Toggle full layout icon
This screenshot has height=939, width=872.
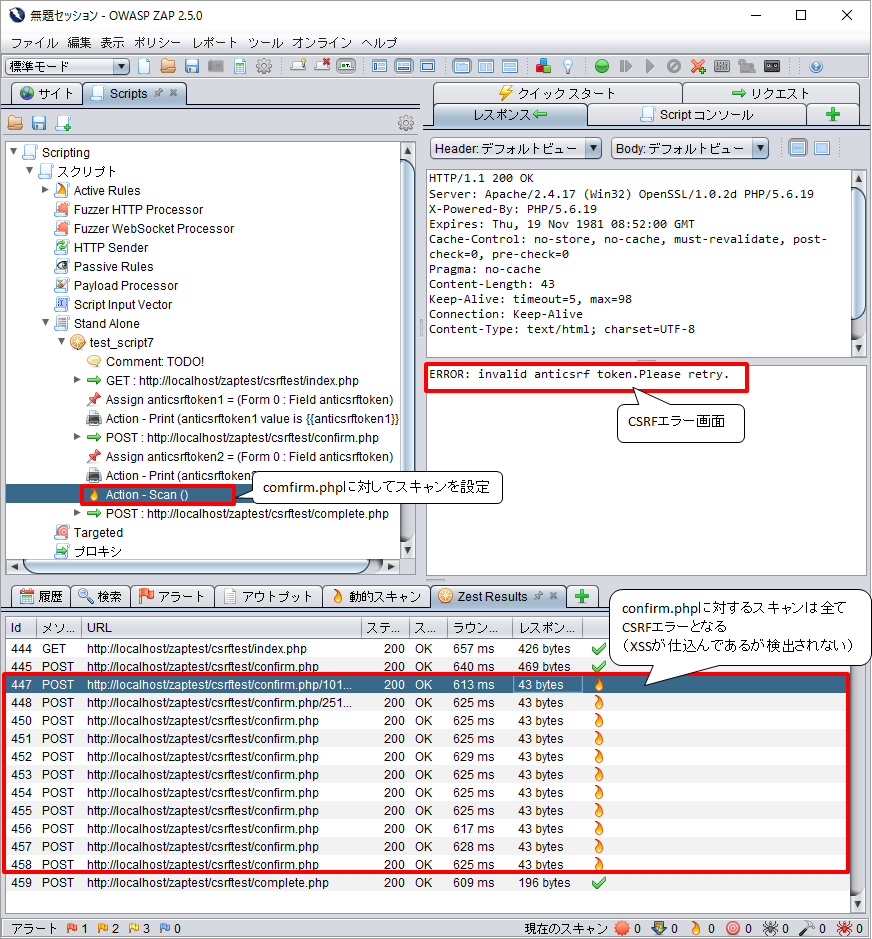pyautogui.click(x=428, y=66)
